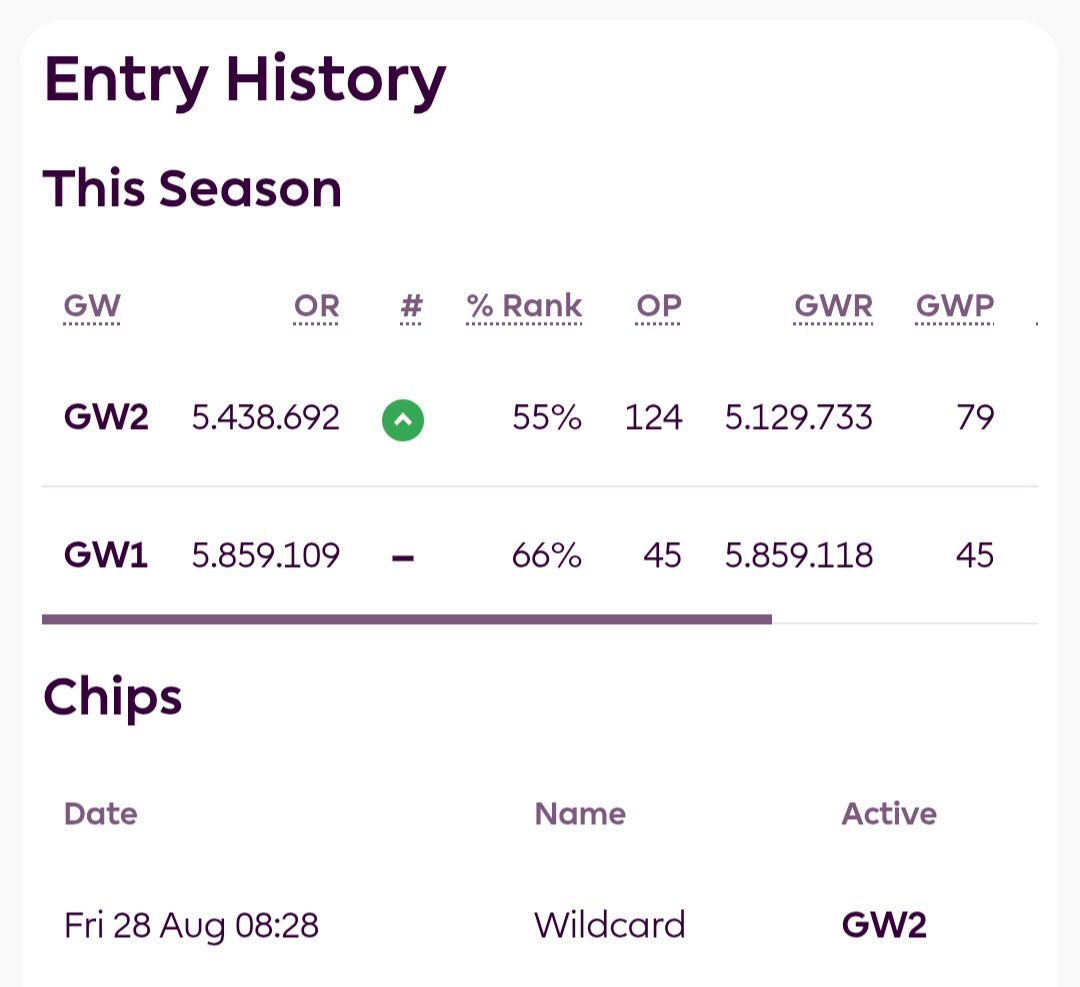Click the GW column header
The height and width of the screenshot is (987, 1080).
pyautogui.click(x=92, y=306)
